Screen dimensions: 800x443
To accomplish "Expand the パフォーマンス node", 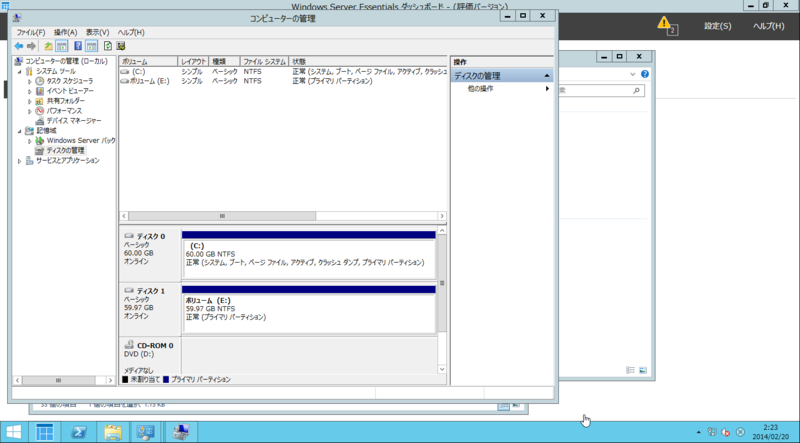I will pos(30,111).
